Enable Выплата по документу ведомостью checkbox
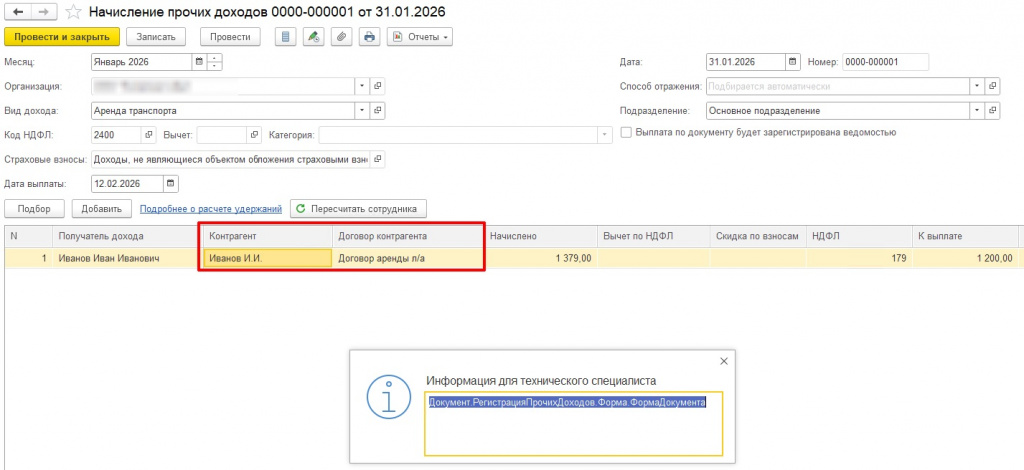 tap(626, 133)
